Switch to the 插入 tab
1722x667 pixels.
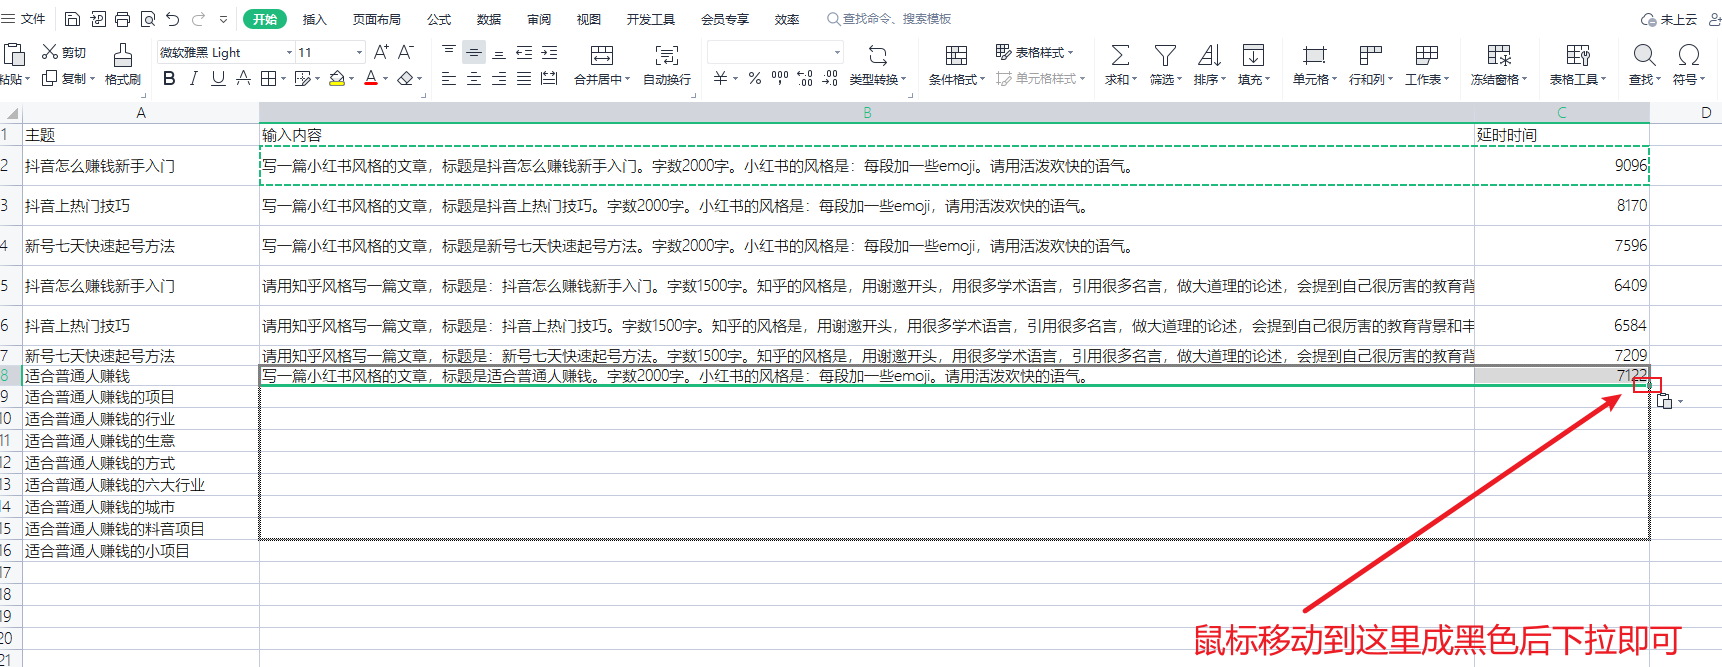[315, 19]
